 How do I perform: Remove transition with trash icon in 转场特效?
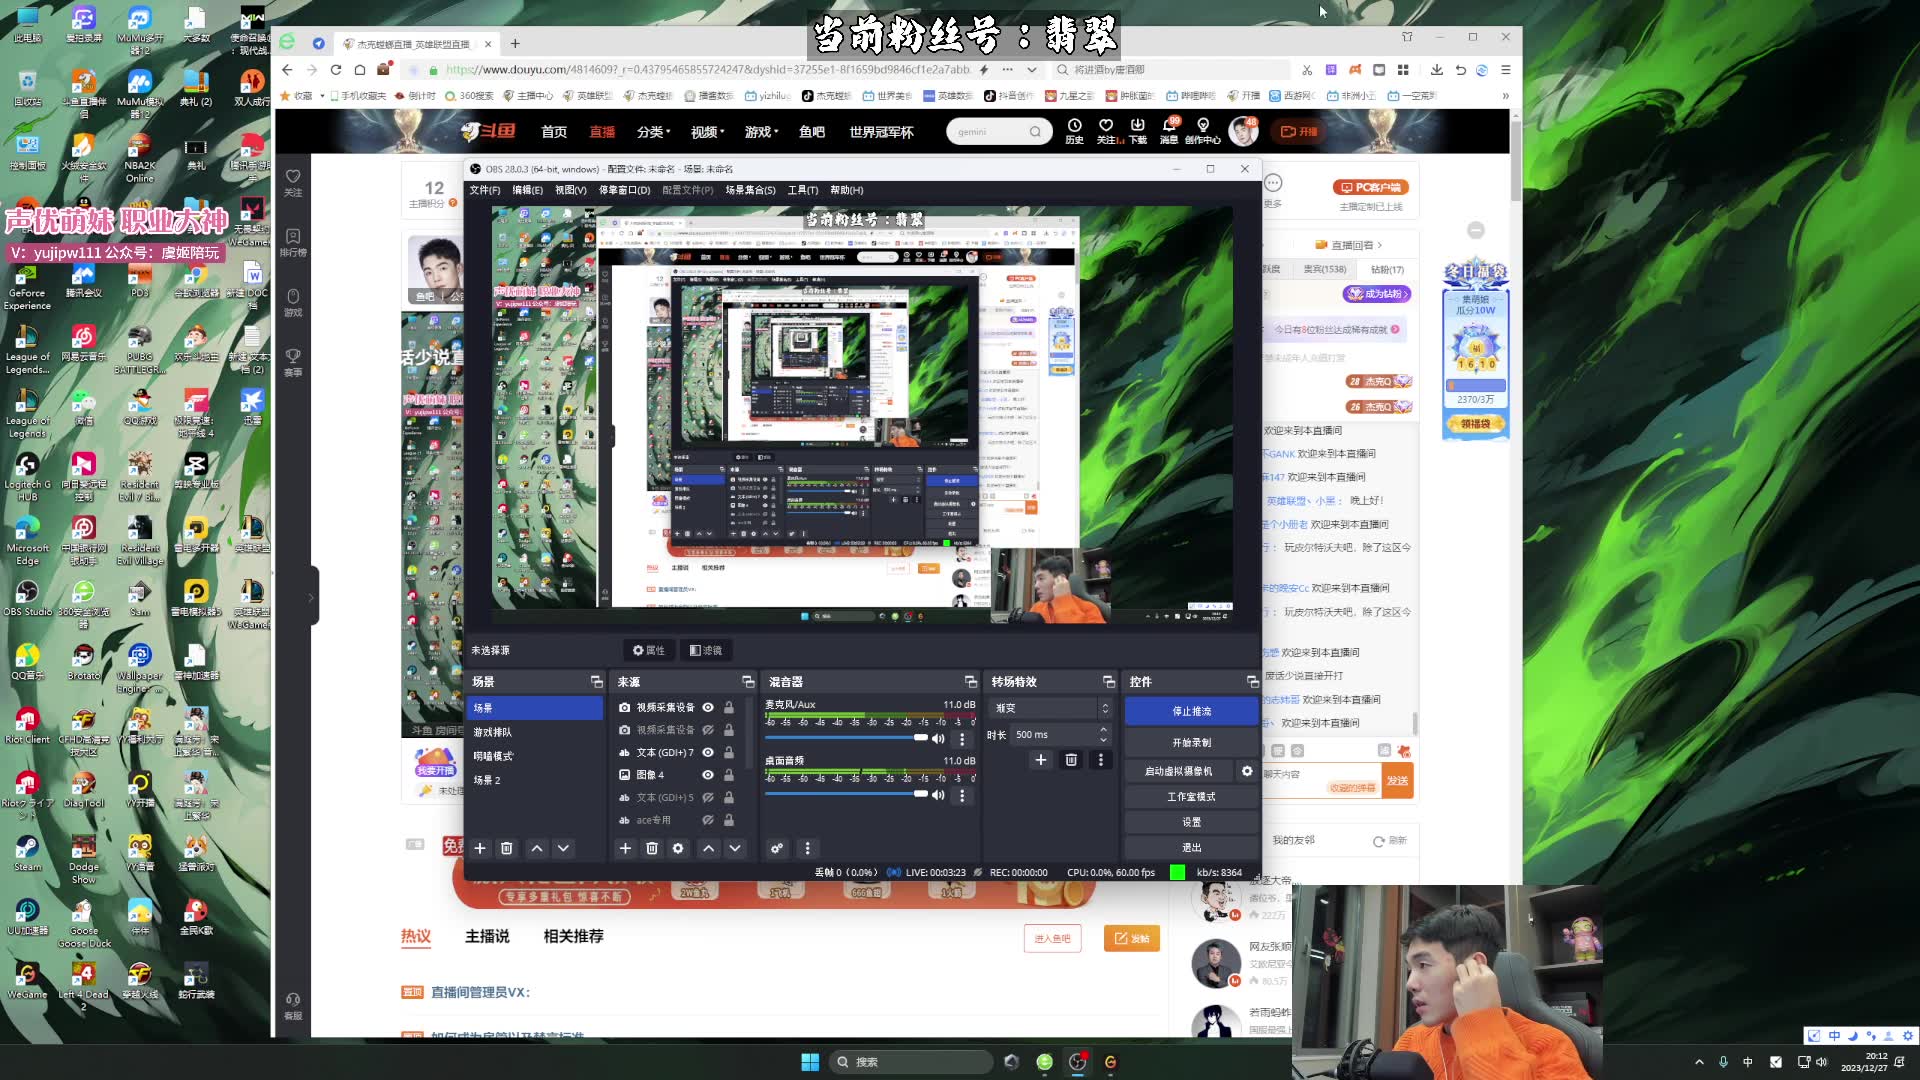(x=1071, y=760)
